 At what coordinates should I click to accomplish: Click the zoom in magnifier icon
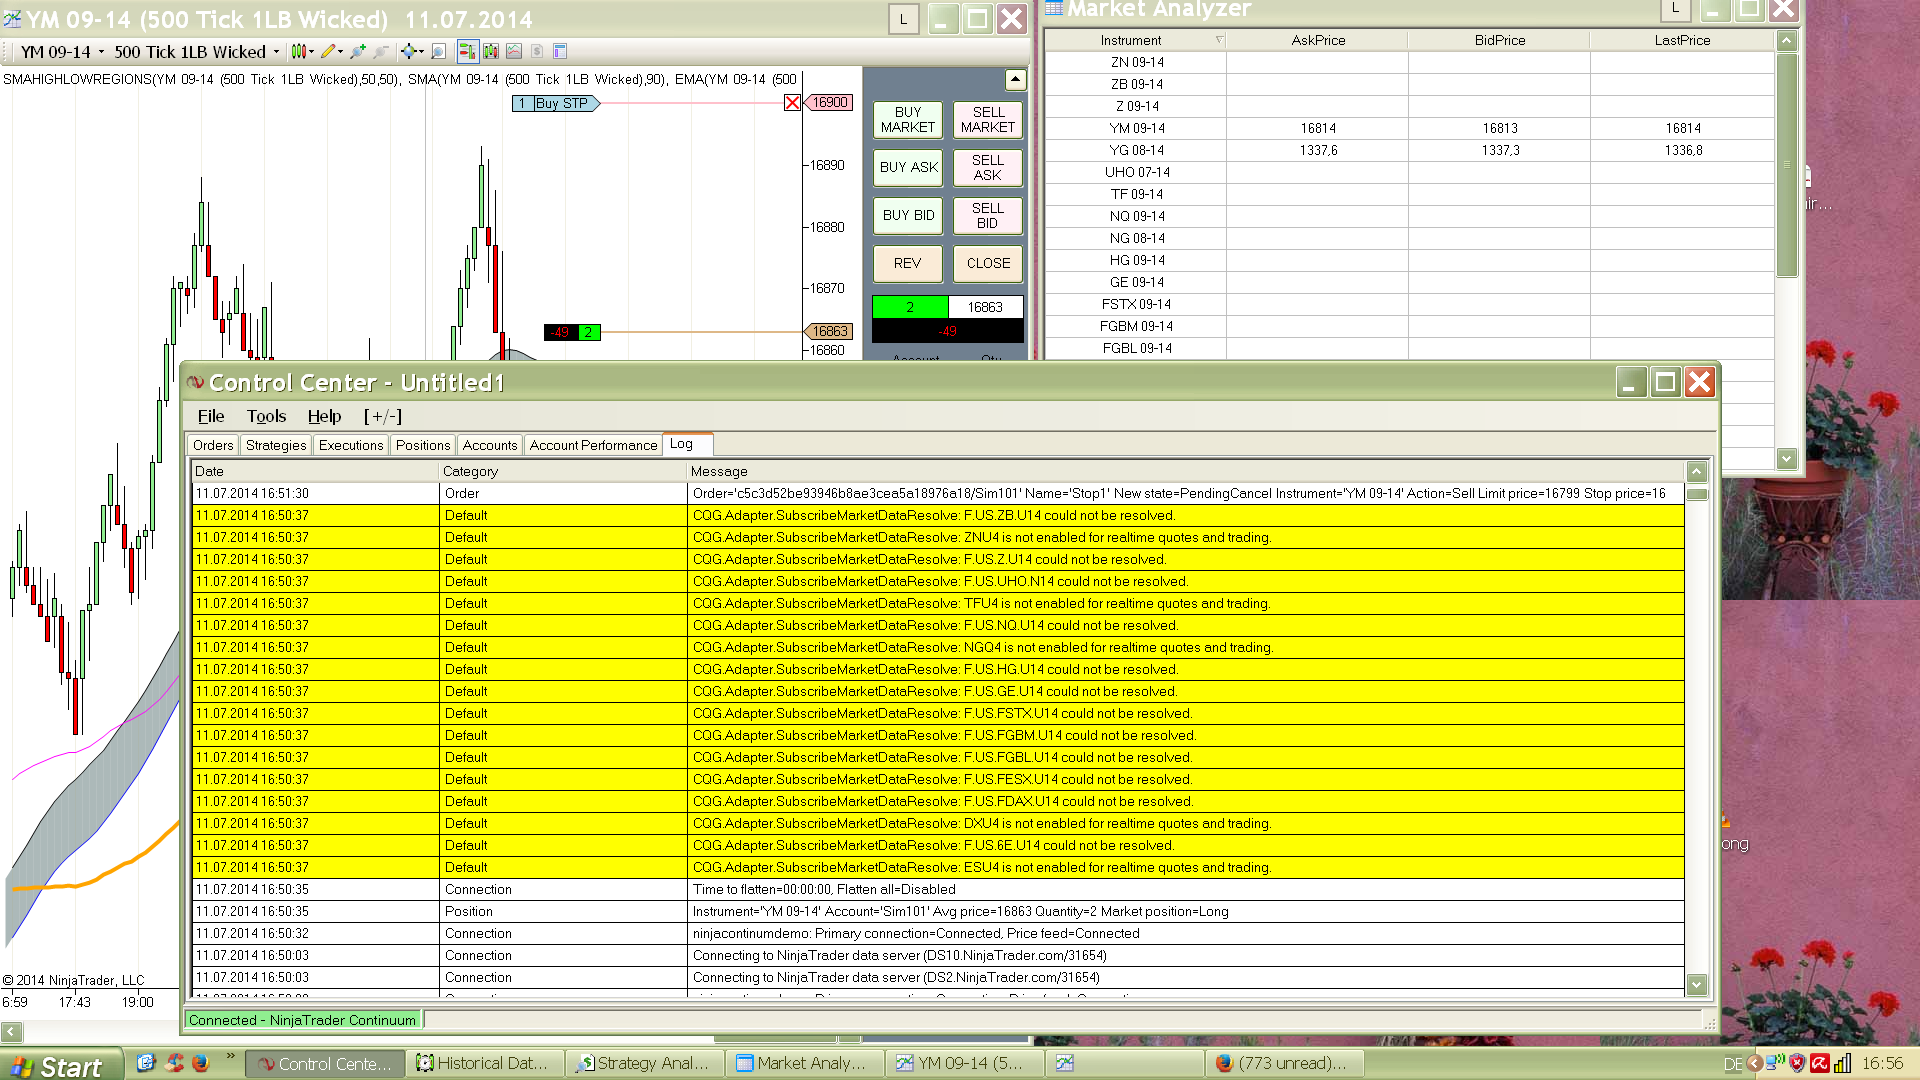pyautogui.click(x=357, y=51)
